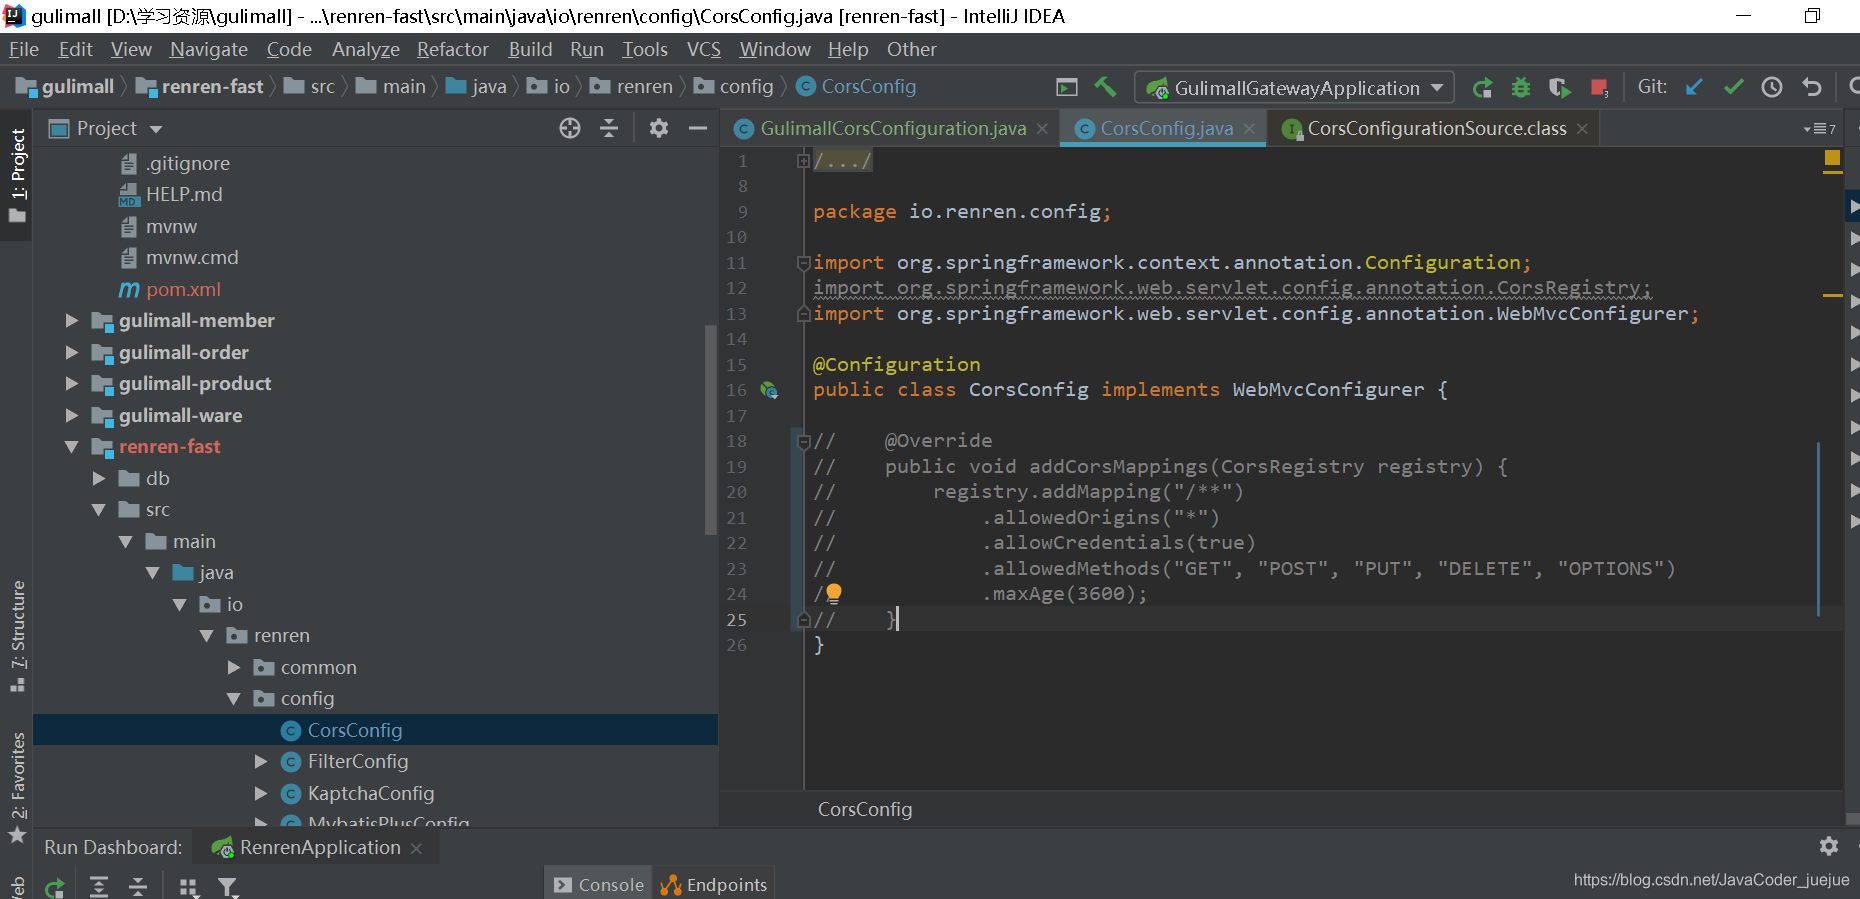Open the Endpoints tab
This screenshot has width=1860, height=899.
tap(714, 885)
